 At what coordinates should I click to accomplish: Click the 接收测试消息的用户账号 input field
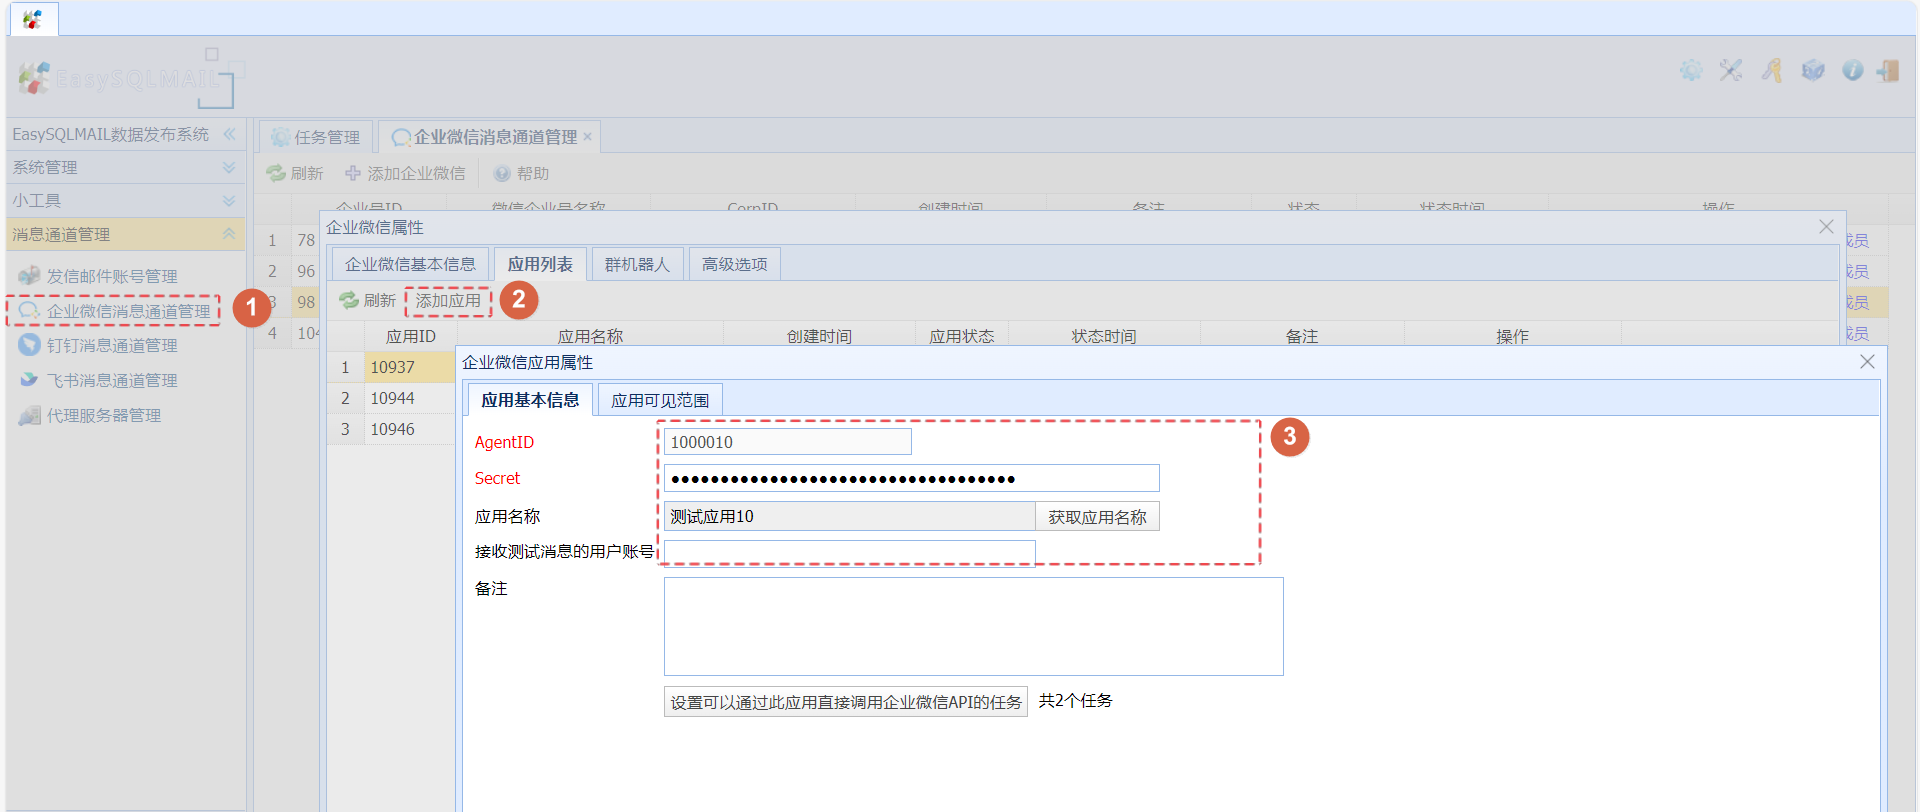[x=850, y=552]
